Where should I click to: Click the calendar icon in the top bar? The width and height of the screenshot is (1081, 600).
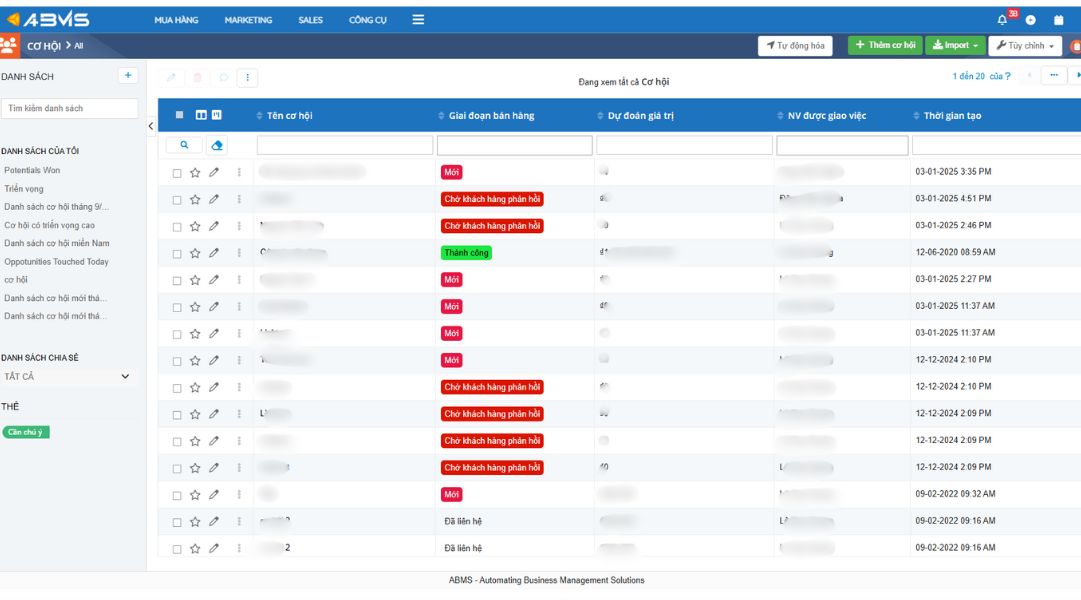1059,19
